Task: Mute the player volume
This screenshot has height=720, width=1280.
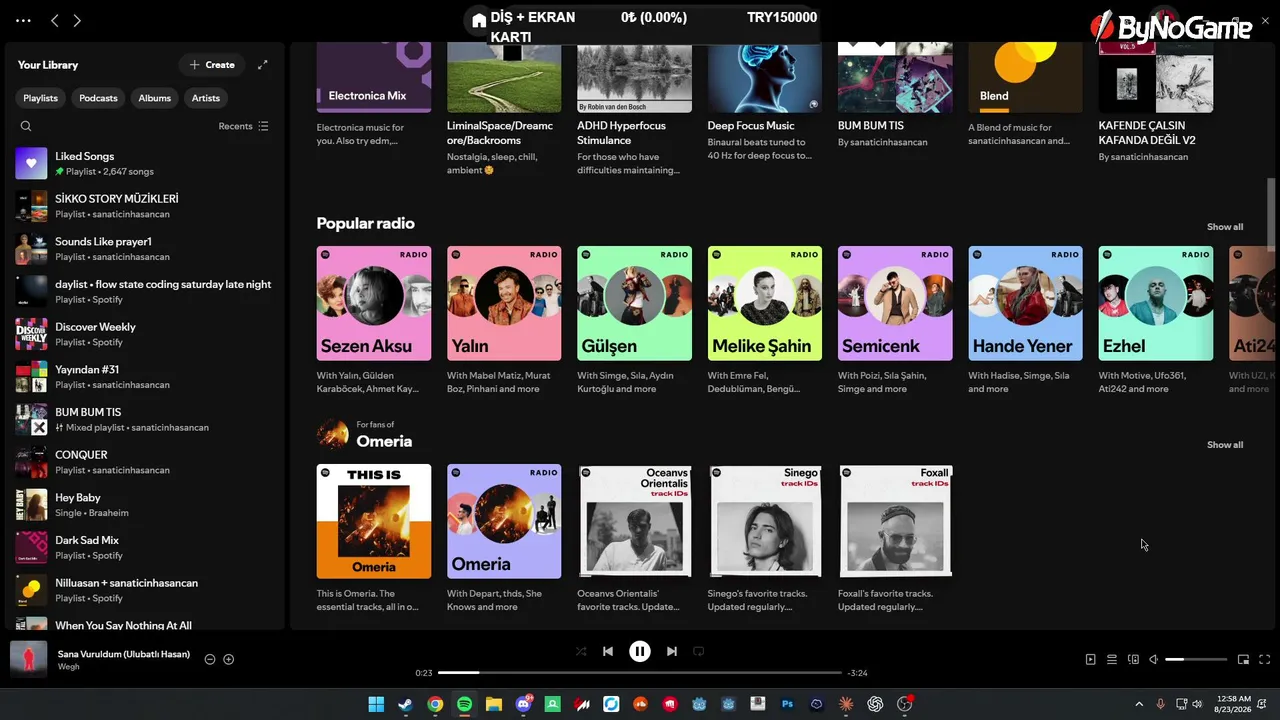Action: (1153, 659)
